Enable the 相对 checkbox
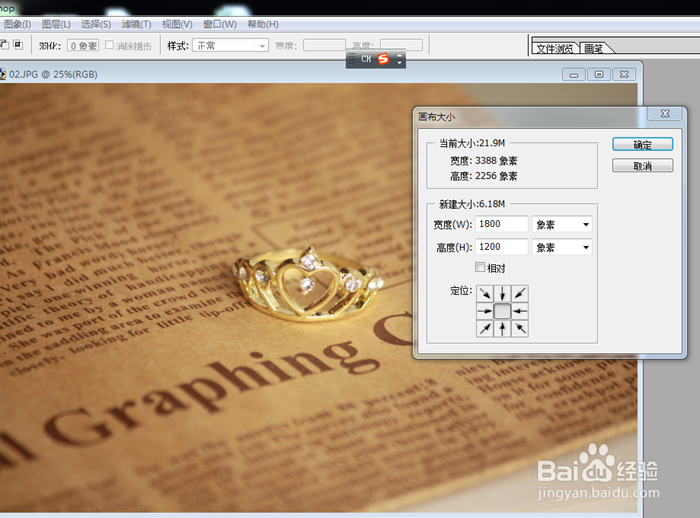Image resolution: width=700 pixels, height=518 pixels. [x=480, y=267]
